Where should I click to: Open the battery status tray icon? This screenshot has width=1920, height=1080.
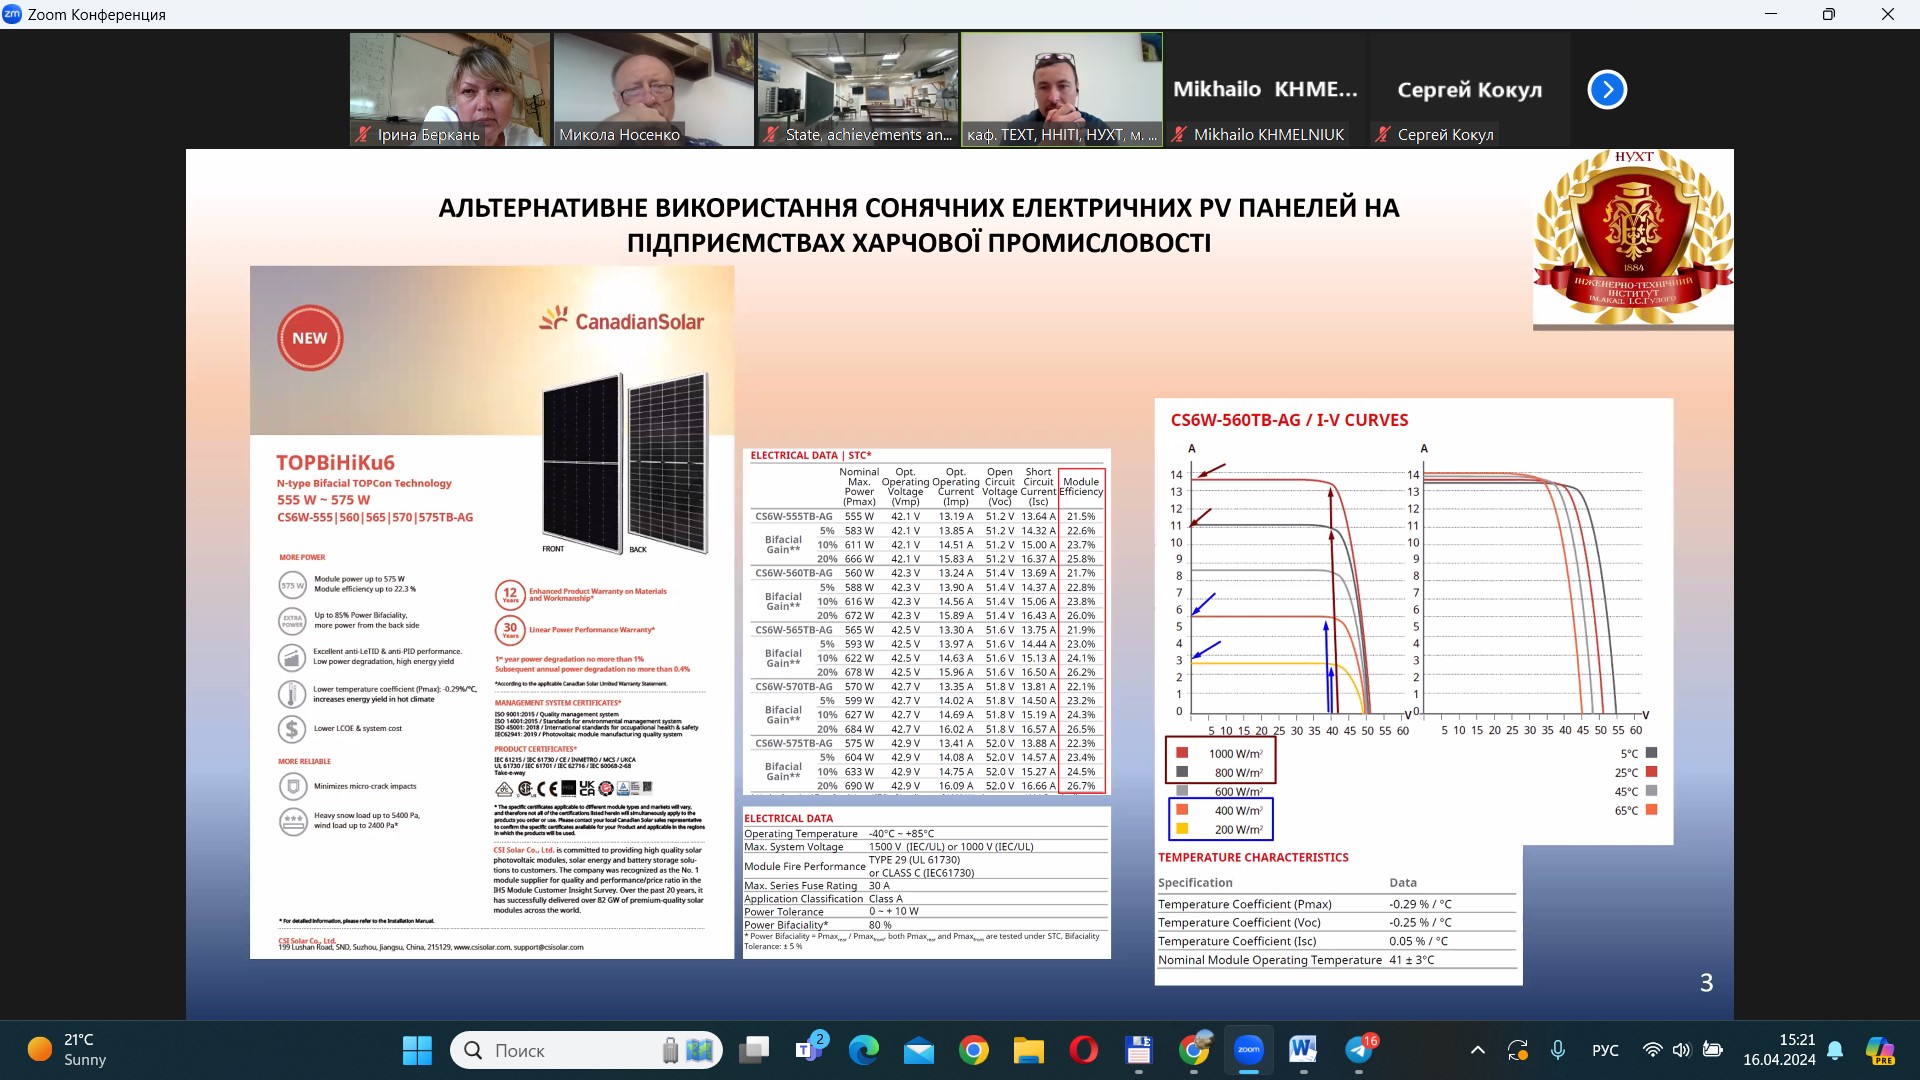coord(1713,1050)
